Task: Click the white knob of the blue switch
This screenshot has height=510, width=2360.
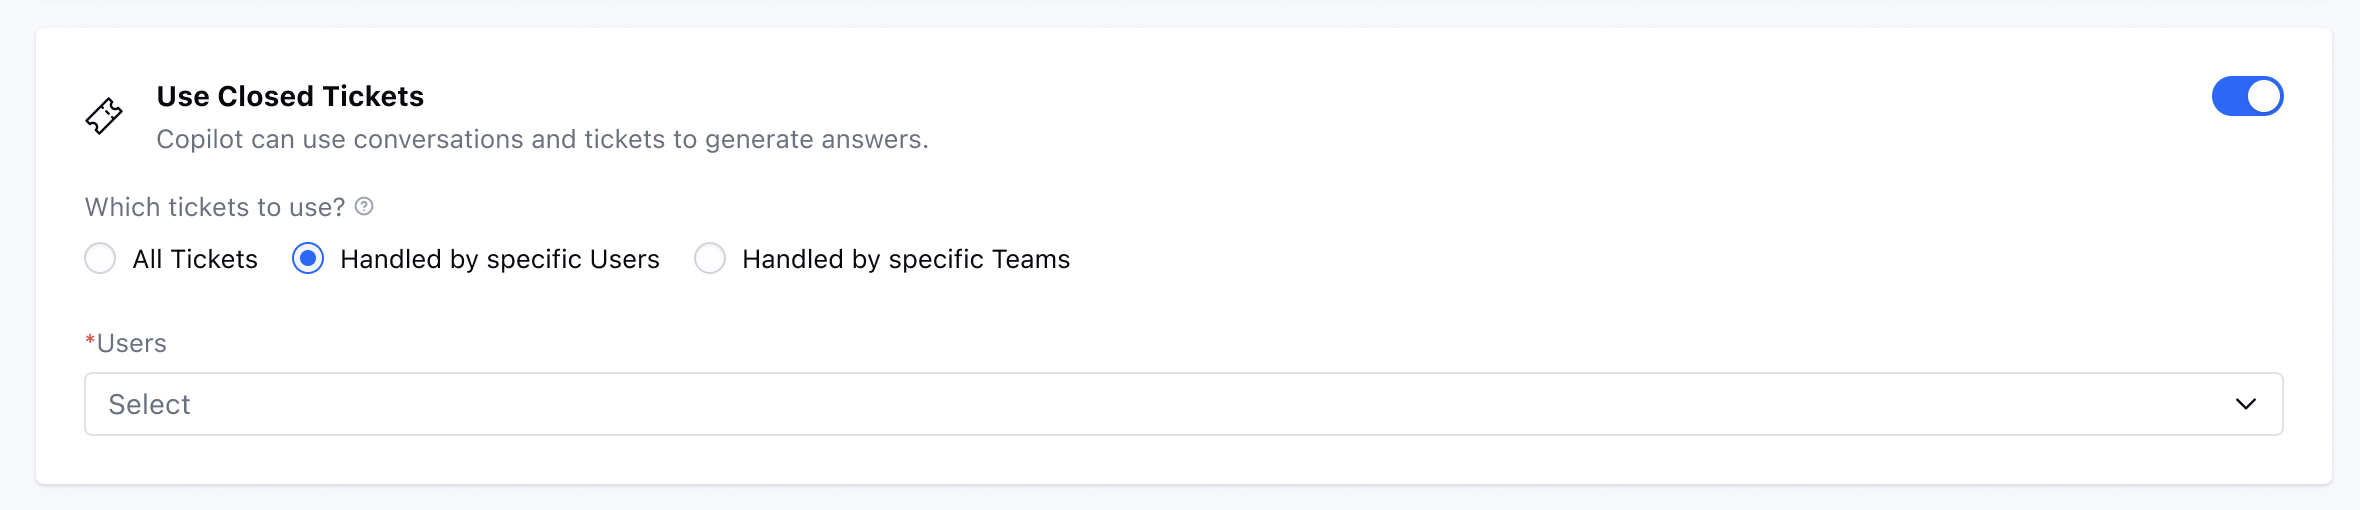Action: [x=2264, y=96]
